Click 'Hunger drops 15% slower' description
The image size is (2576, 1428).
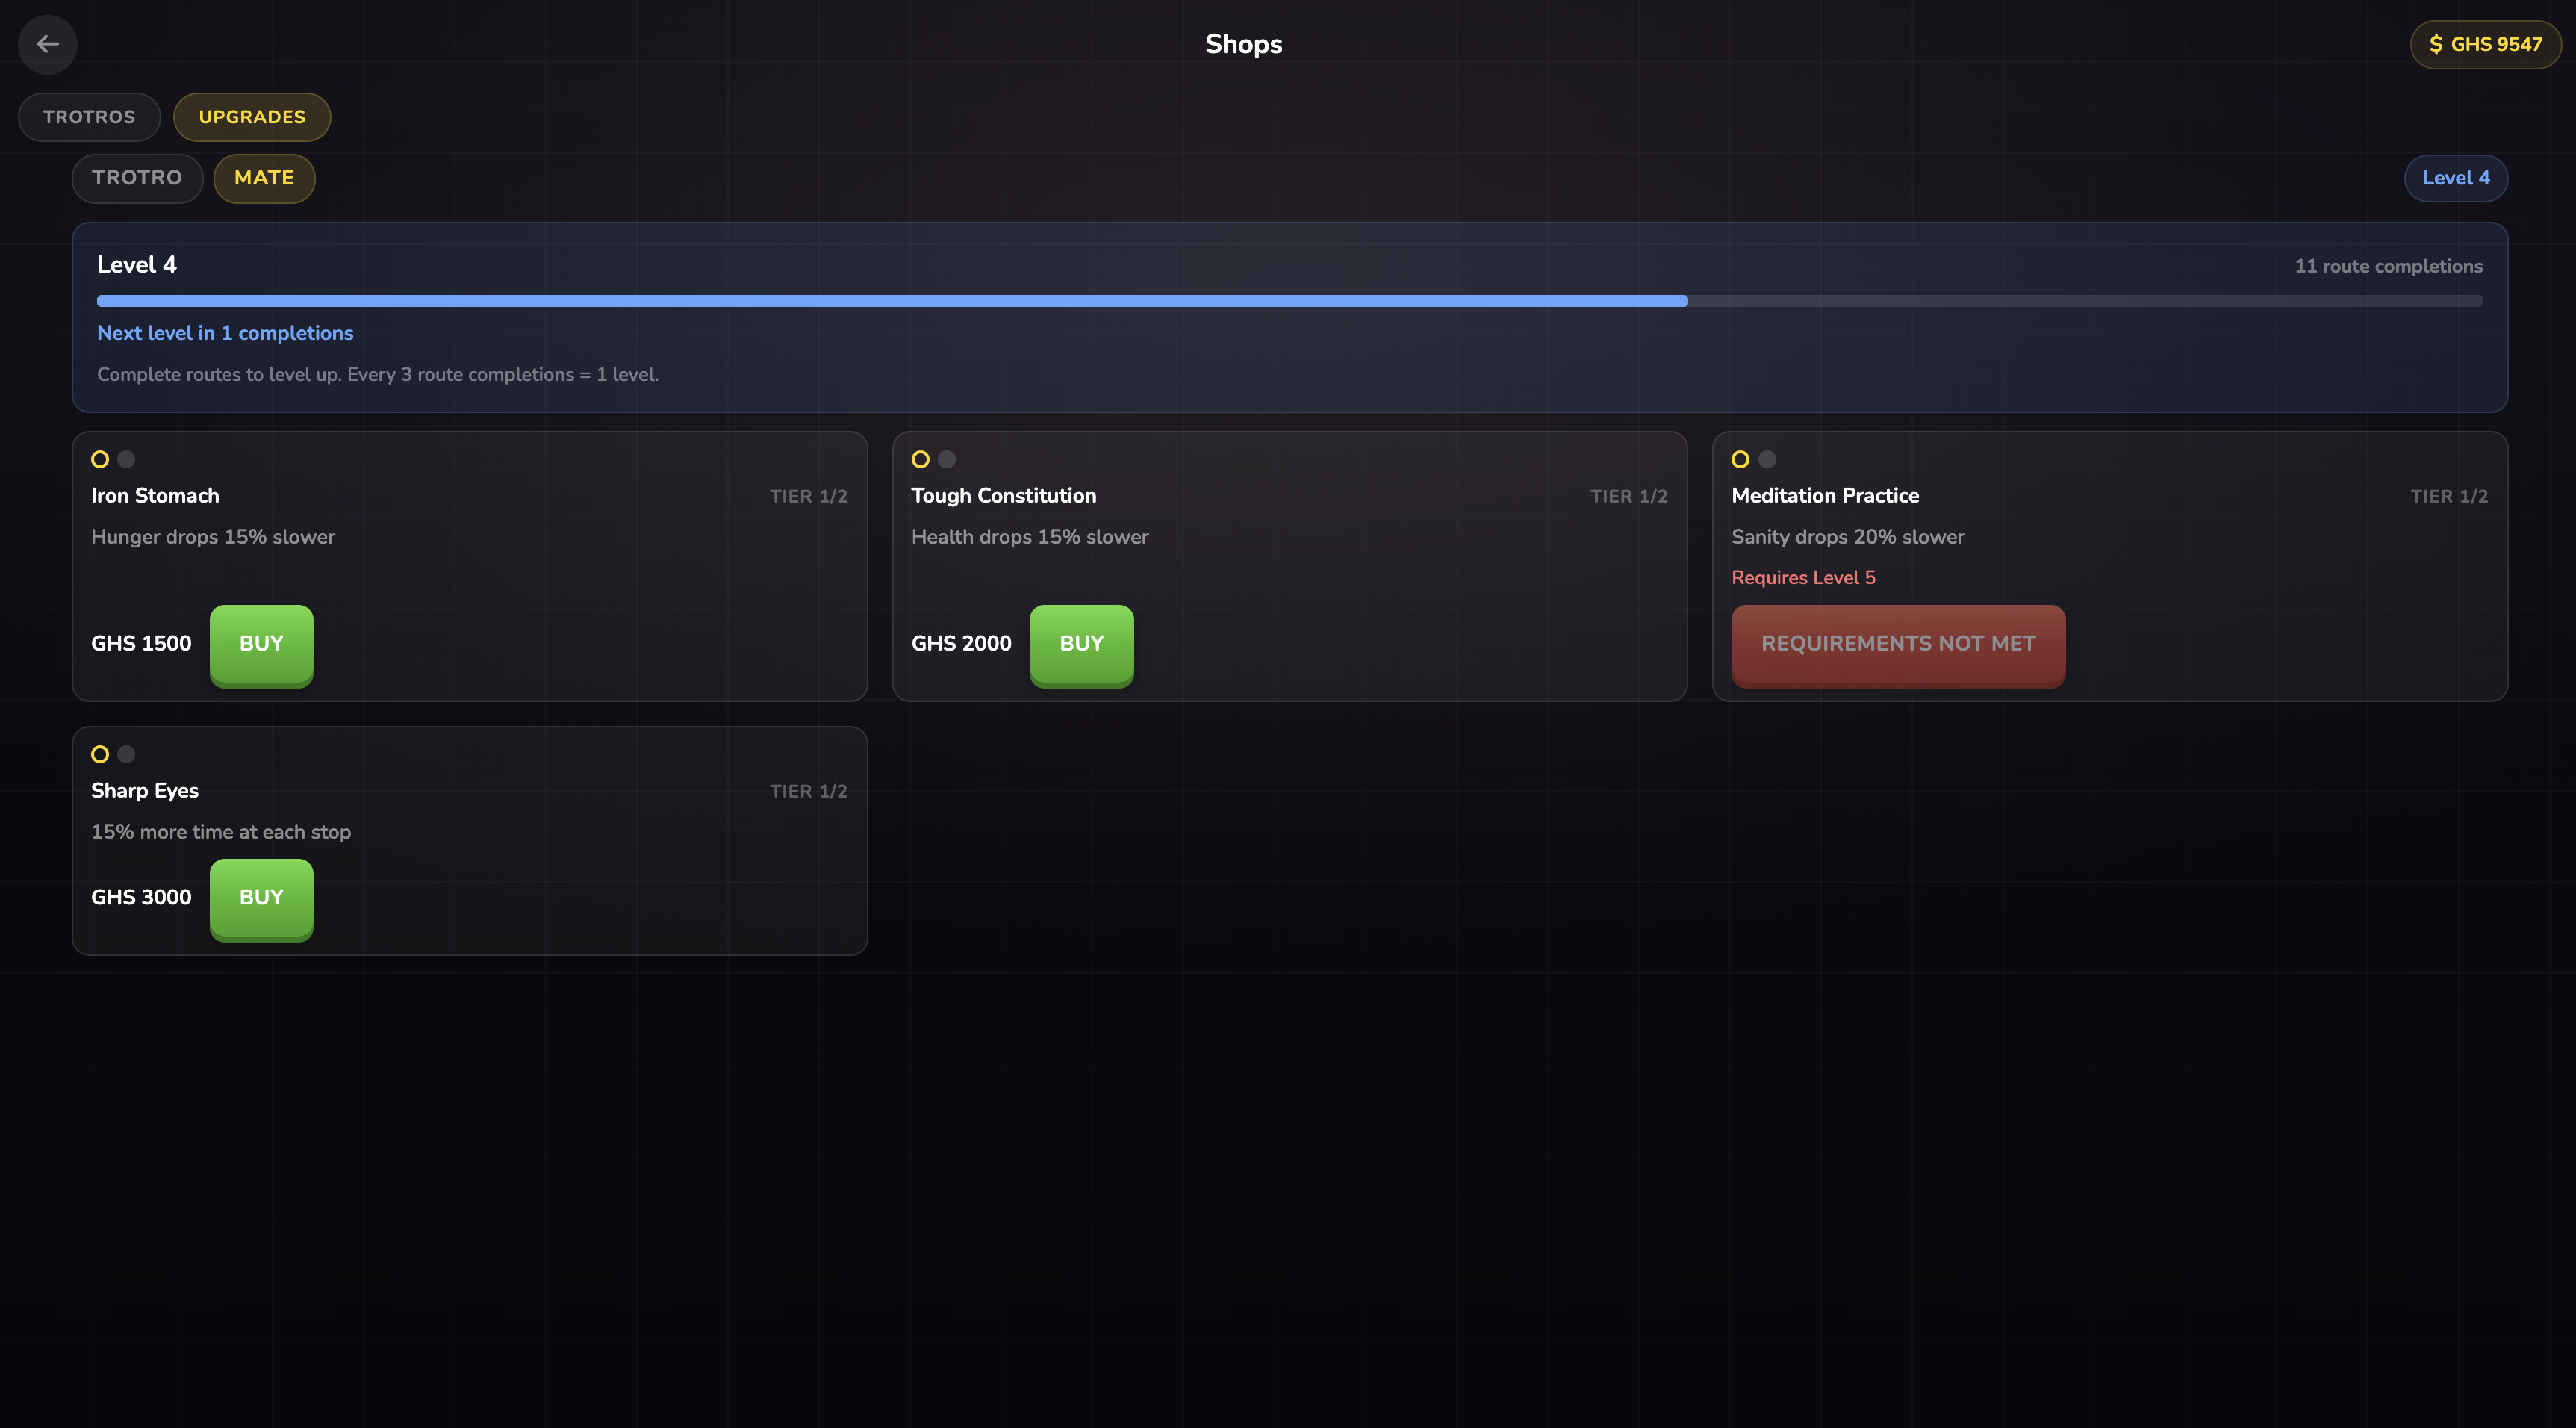coord(213,537)
